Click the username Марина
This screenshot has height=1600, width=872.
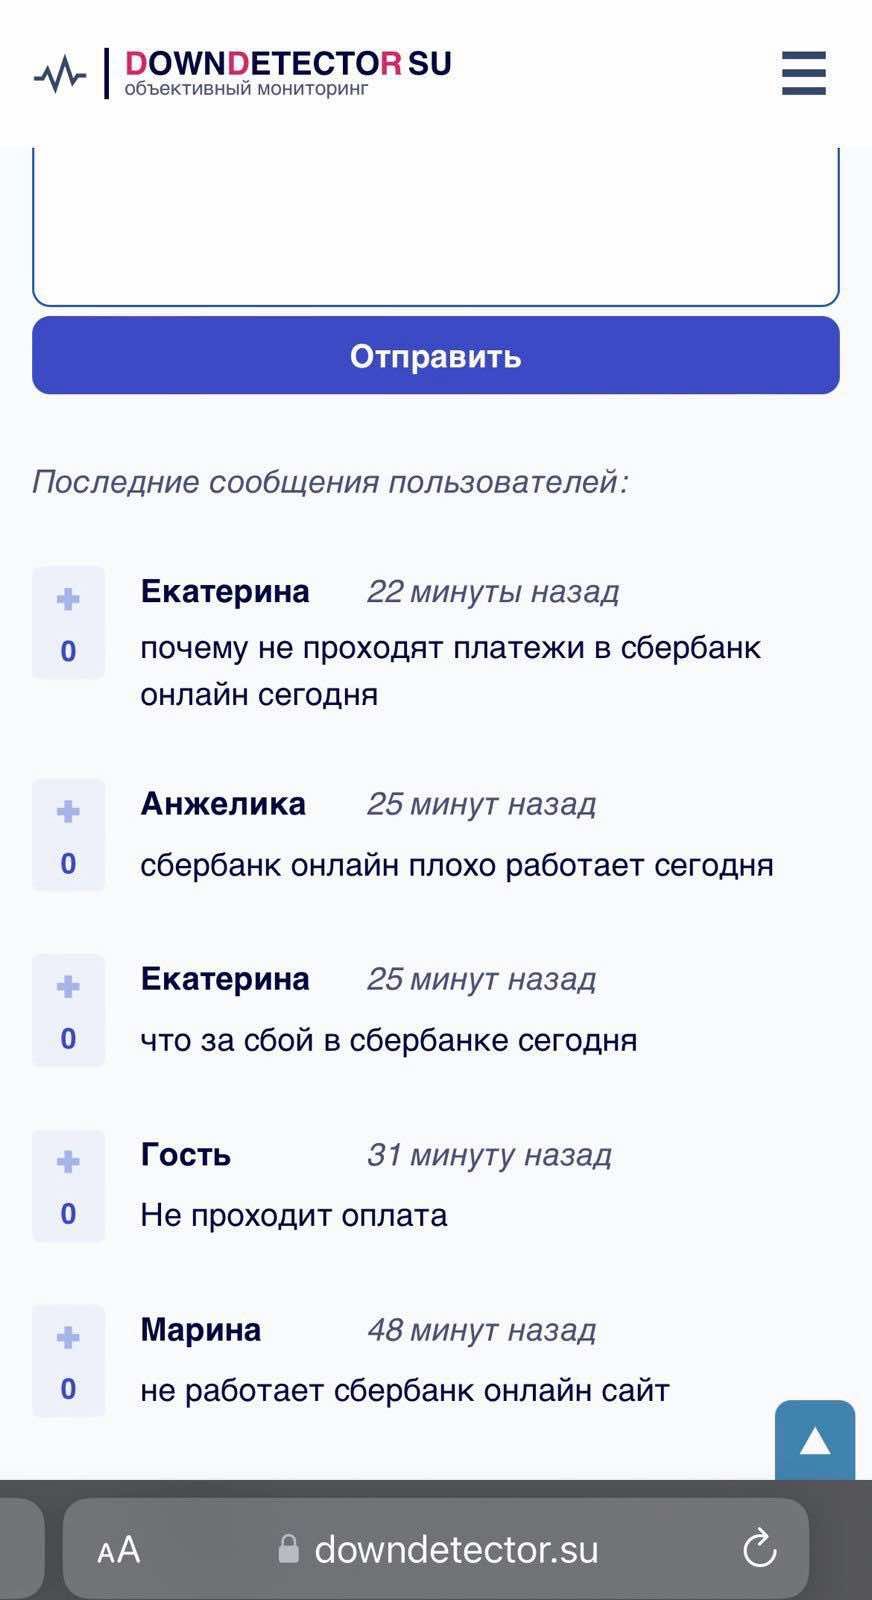(201, 1329)
